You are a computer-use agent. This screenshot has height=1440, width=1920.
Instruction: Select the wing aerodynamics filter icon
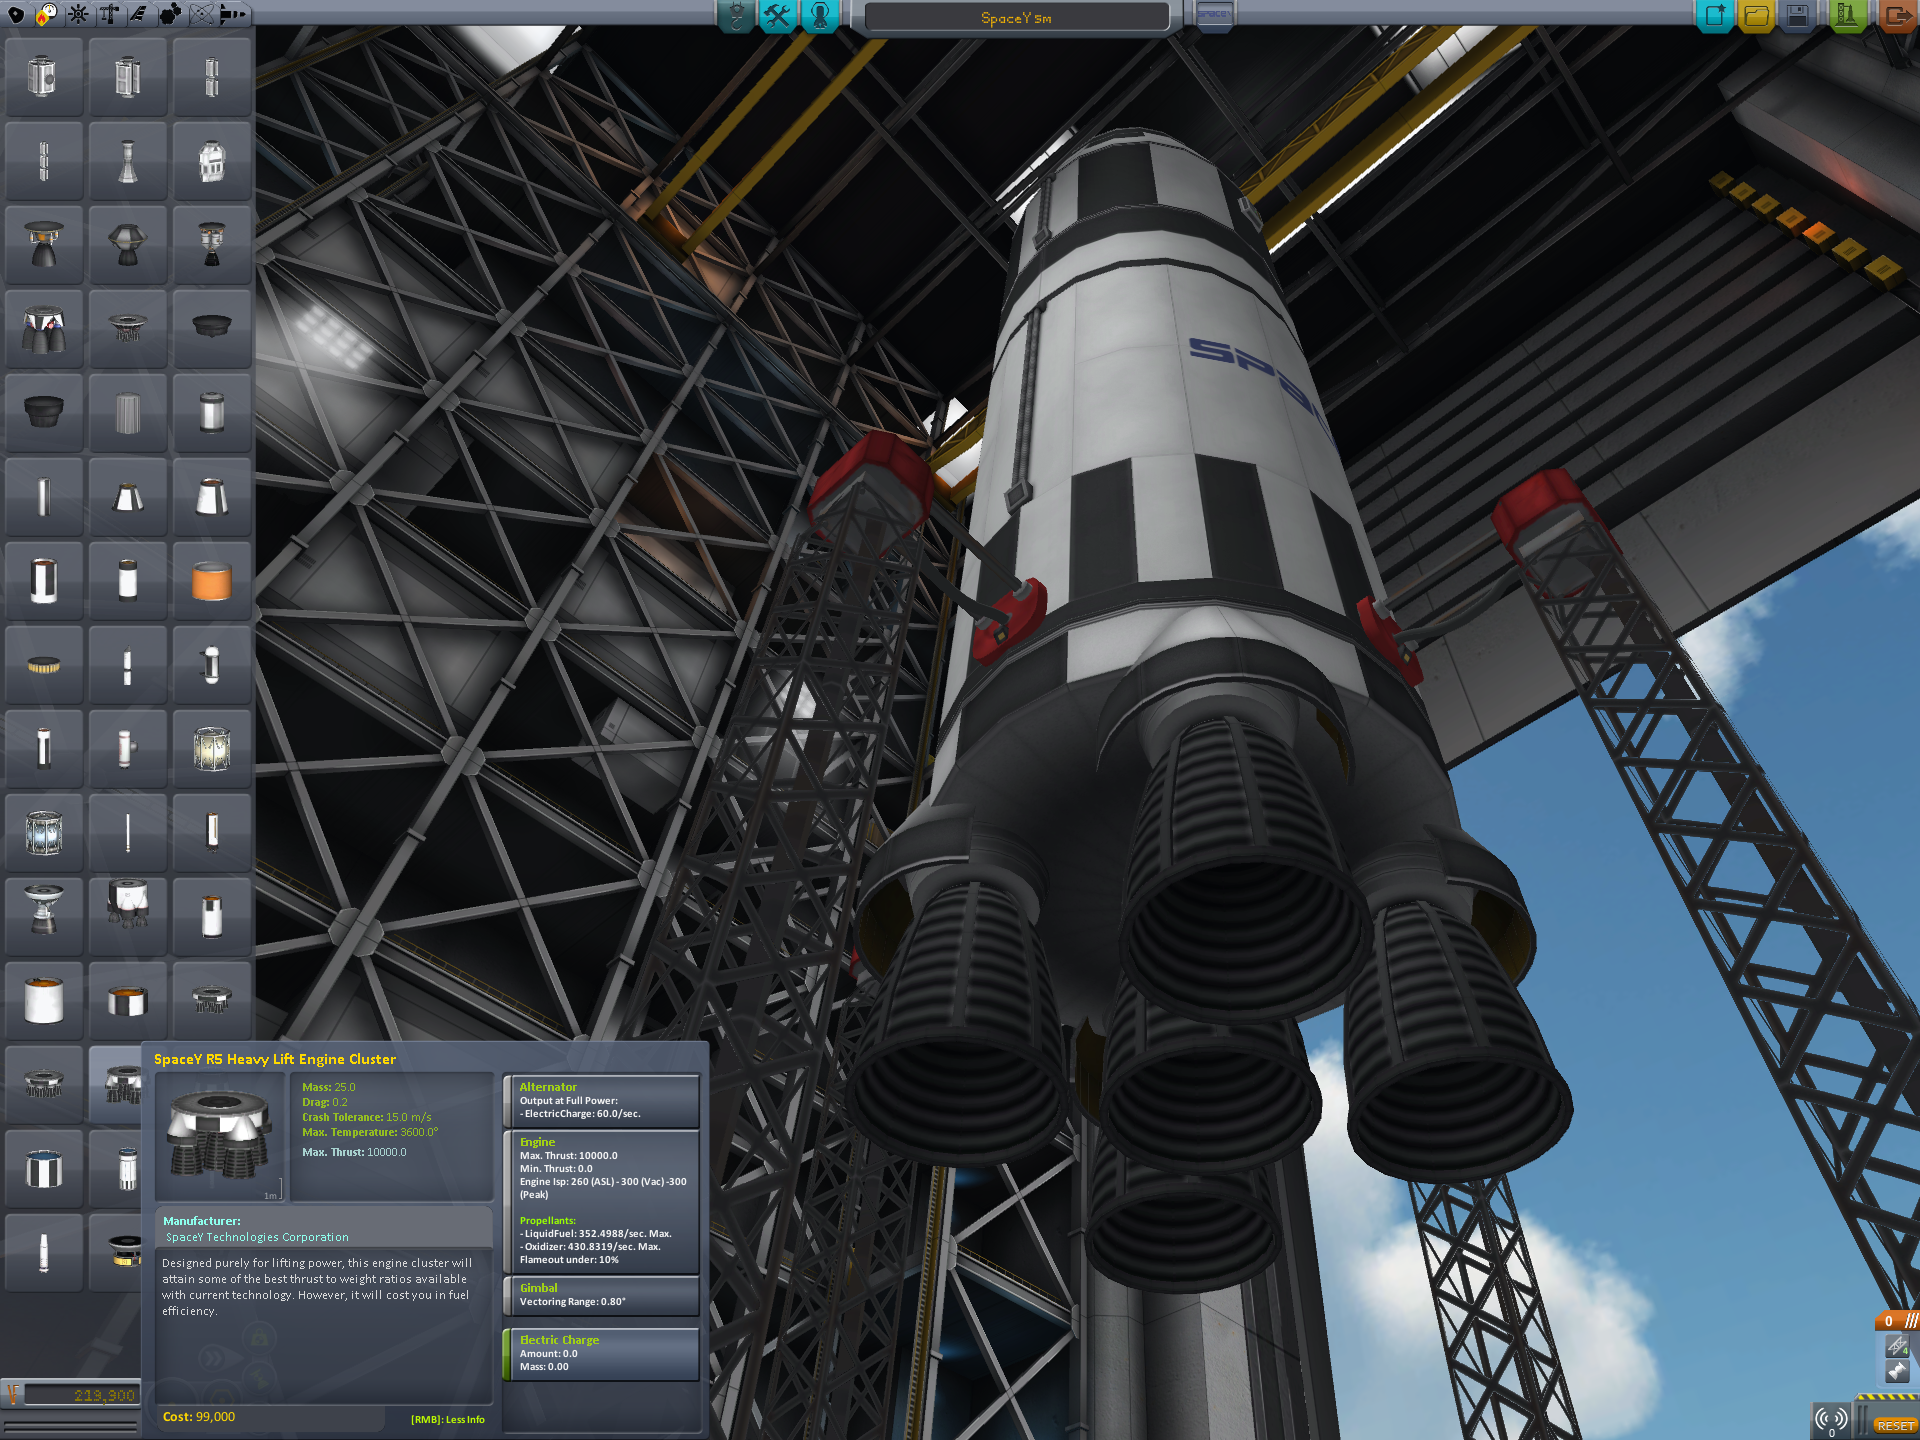139,14
